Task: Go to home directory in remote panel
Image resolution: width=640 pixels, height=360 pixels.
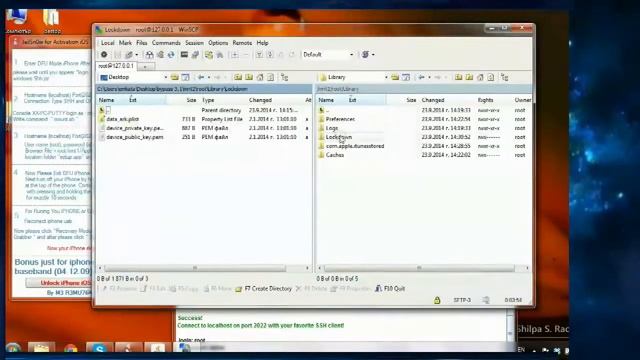Action: [480, 77]
